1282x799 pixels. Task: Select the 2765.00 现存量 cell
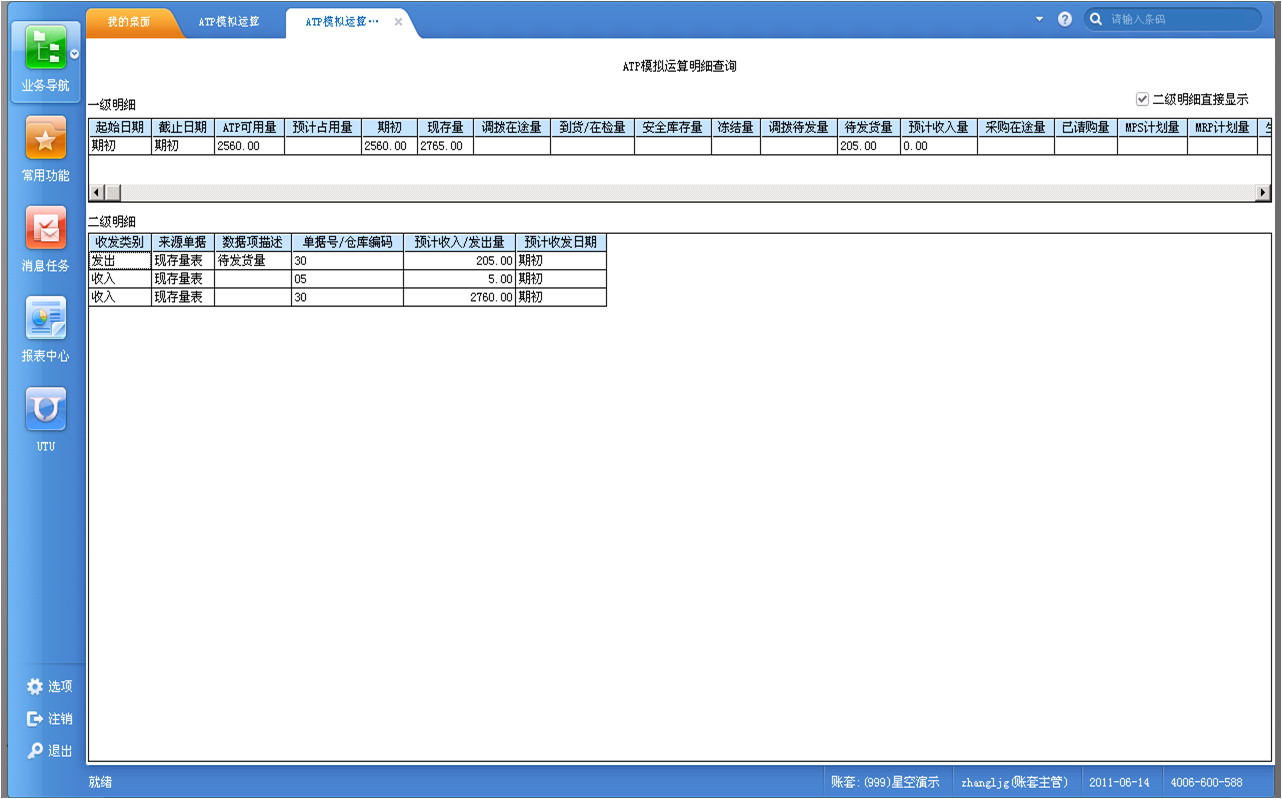[445, 146]
